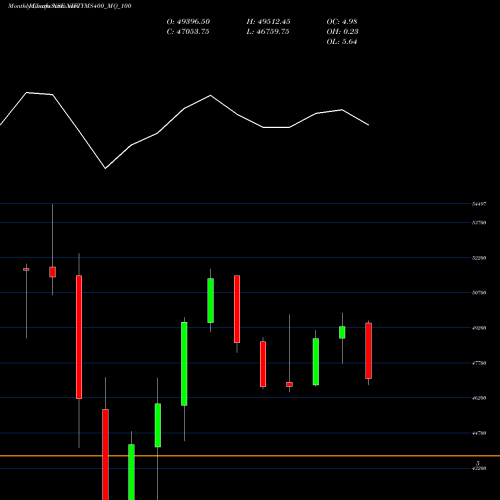Click the orange horizontal level line
Screen dimensions: 500x500
coord(250,456)
